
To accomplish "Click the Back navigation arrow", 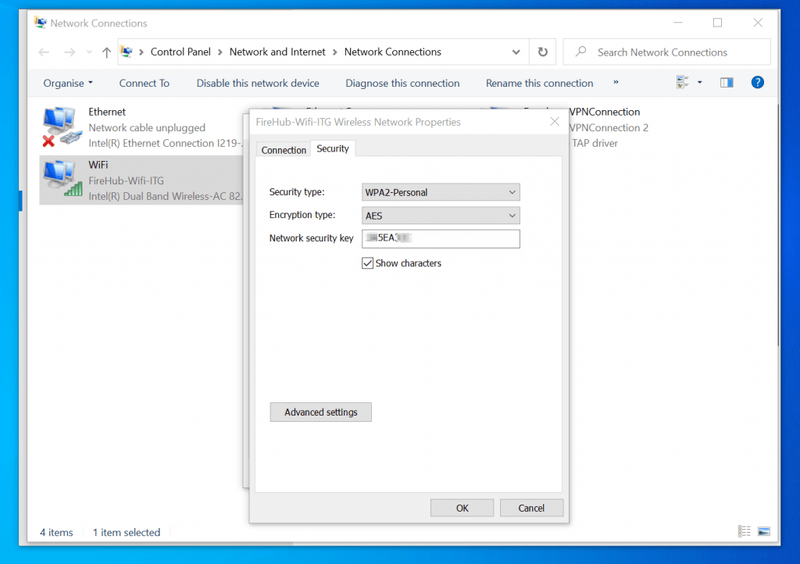I will (x=44, y=52).
